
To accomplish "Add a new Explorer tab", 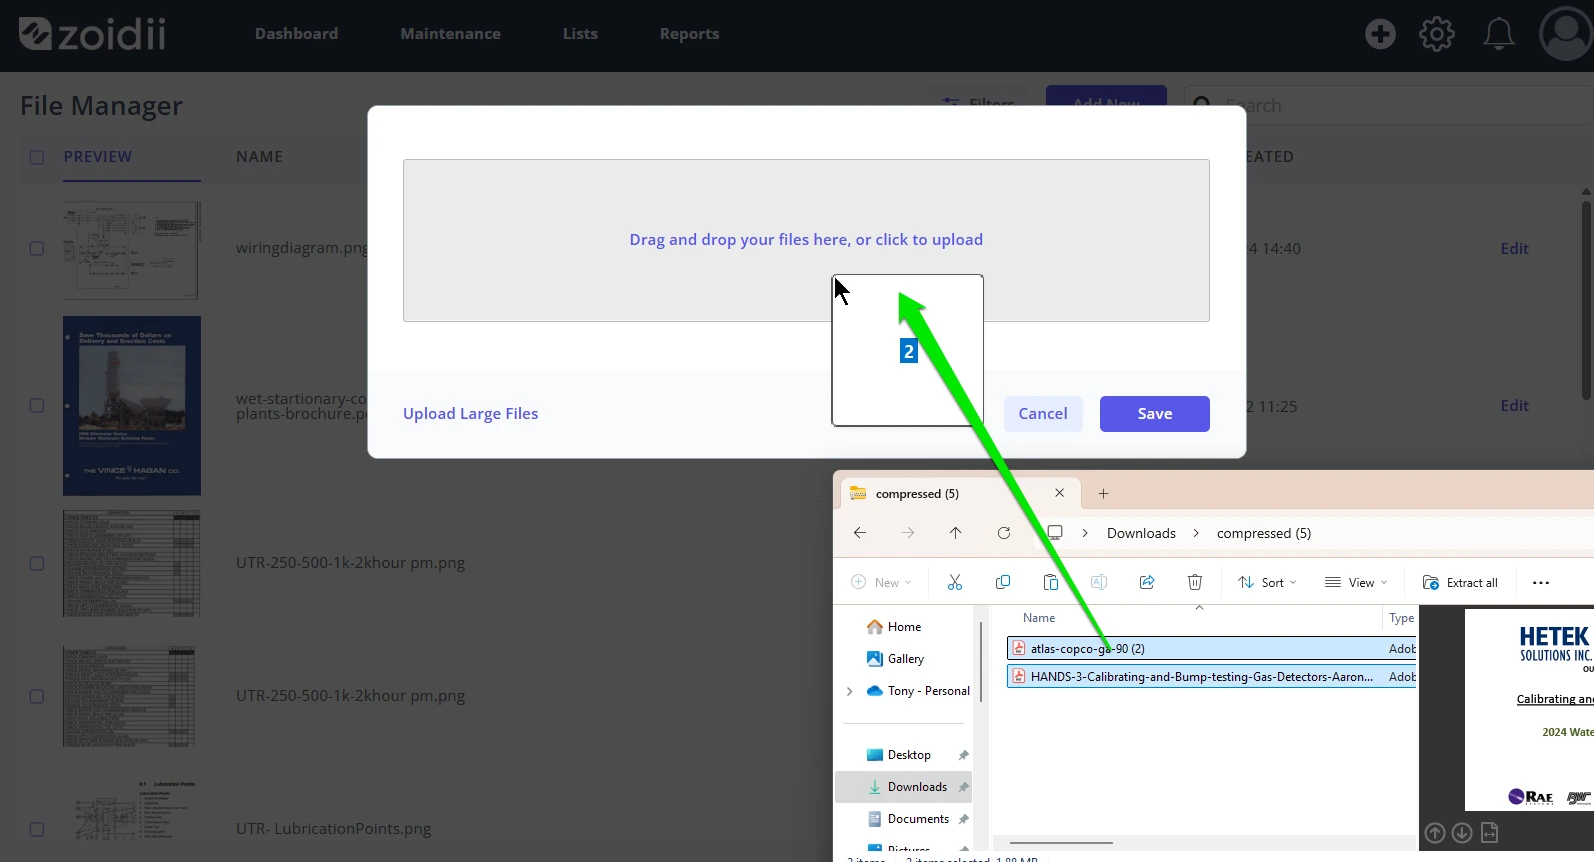I will pyautogui.click(x=1104, y=493).
